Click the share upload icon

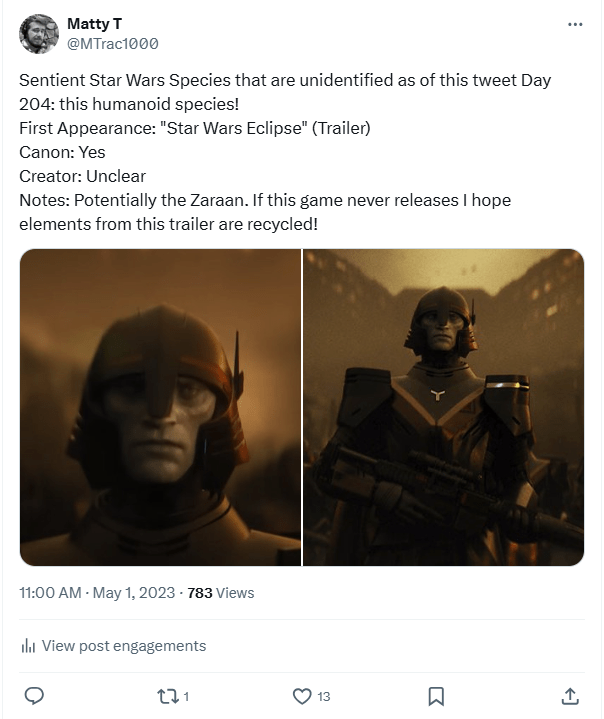pyautogui.click(x=570, y=696)
